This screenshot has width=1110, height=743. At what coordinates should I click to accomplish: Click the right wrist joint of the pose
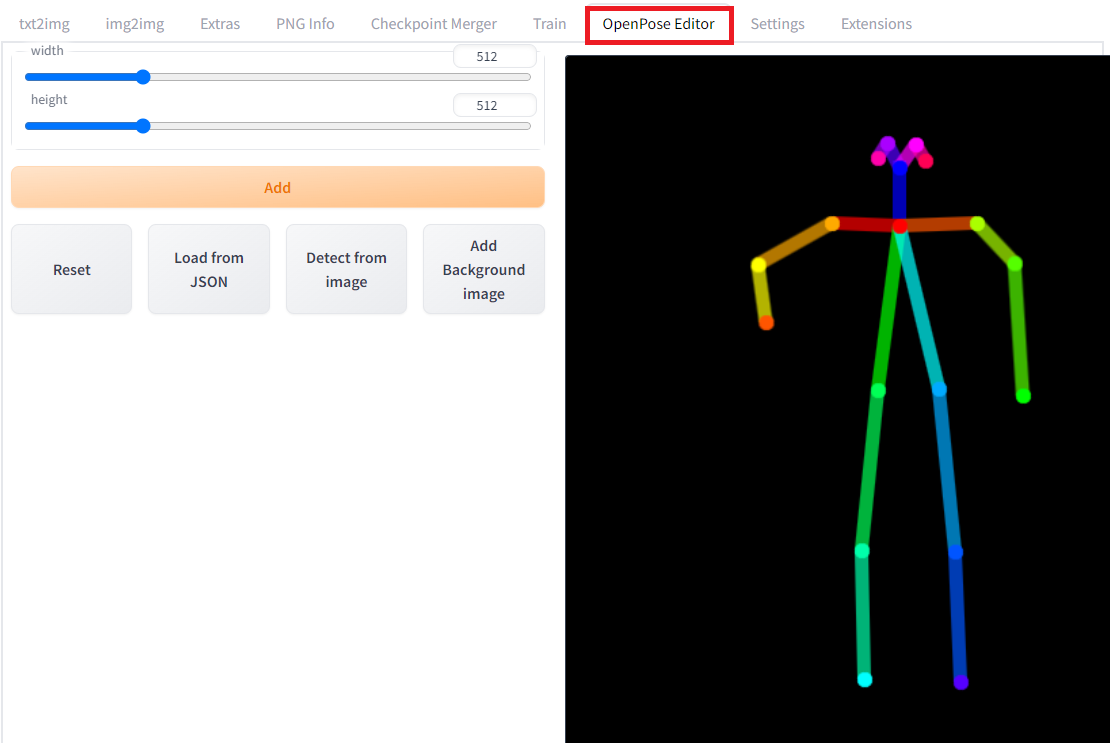tap(766, 321)
